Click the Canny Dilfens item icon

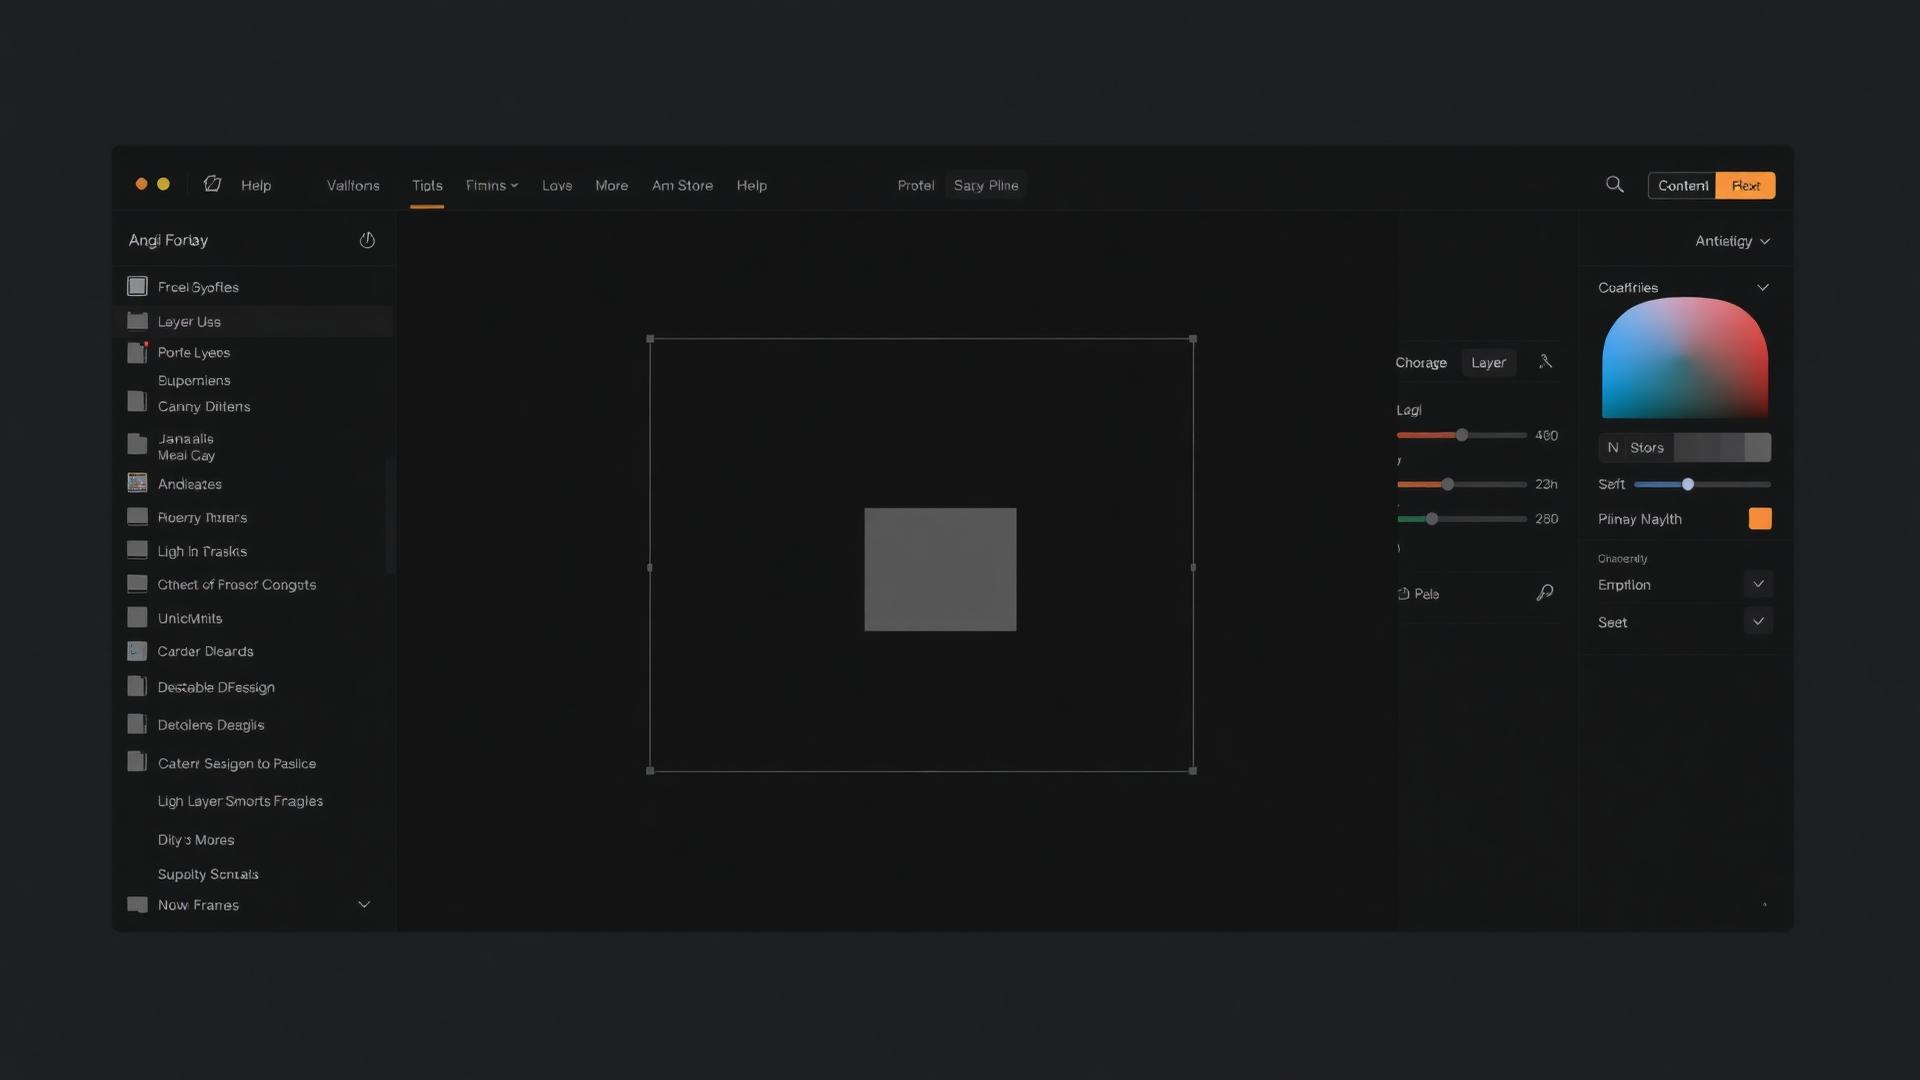[137, 401]
